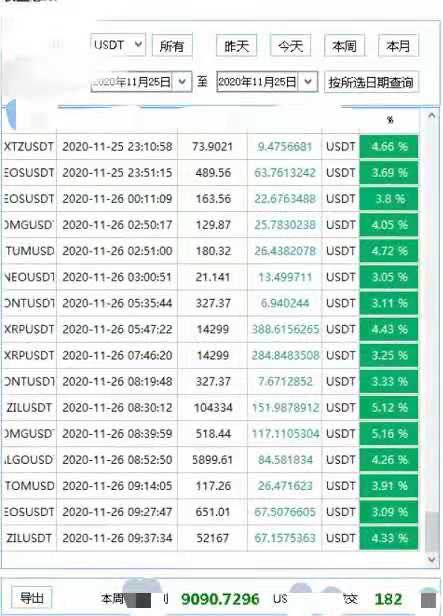Click timestamp 2020-11-26 02:50:17

tap(117, 225)
